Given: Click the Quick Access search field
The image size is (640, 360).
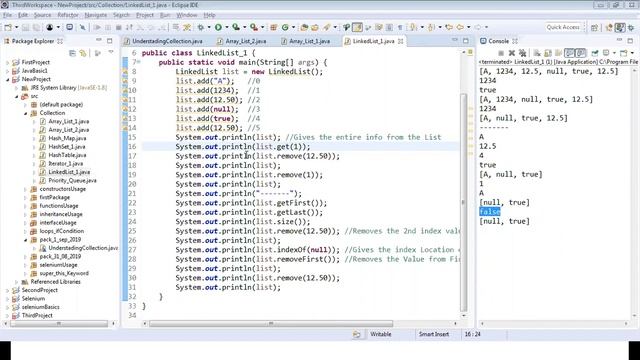Looking at the screenshot, I should pos(563,27).
